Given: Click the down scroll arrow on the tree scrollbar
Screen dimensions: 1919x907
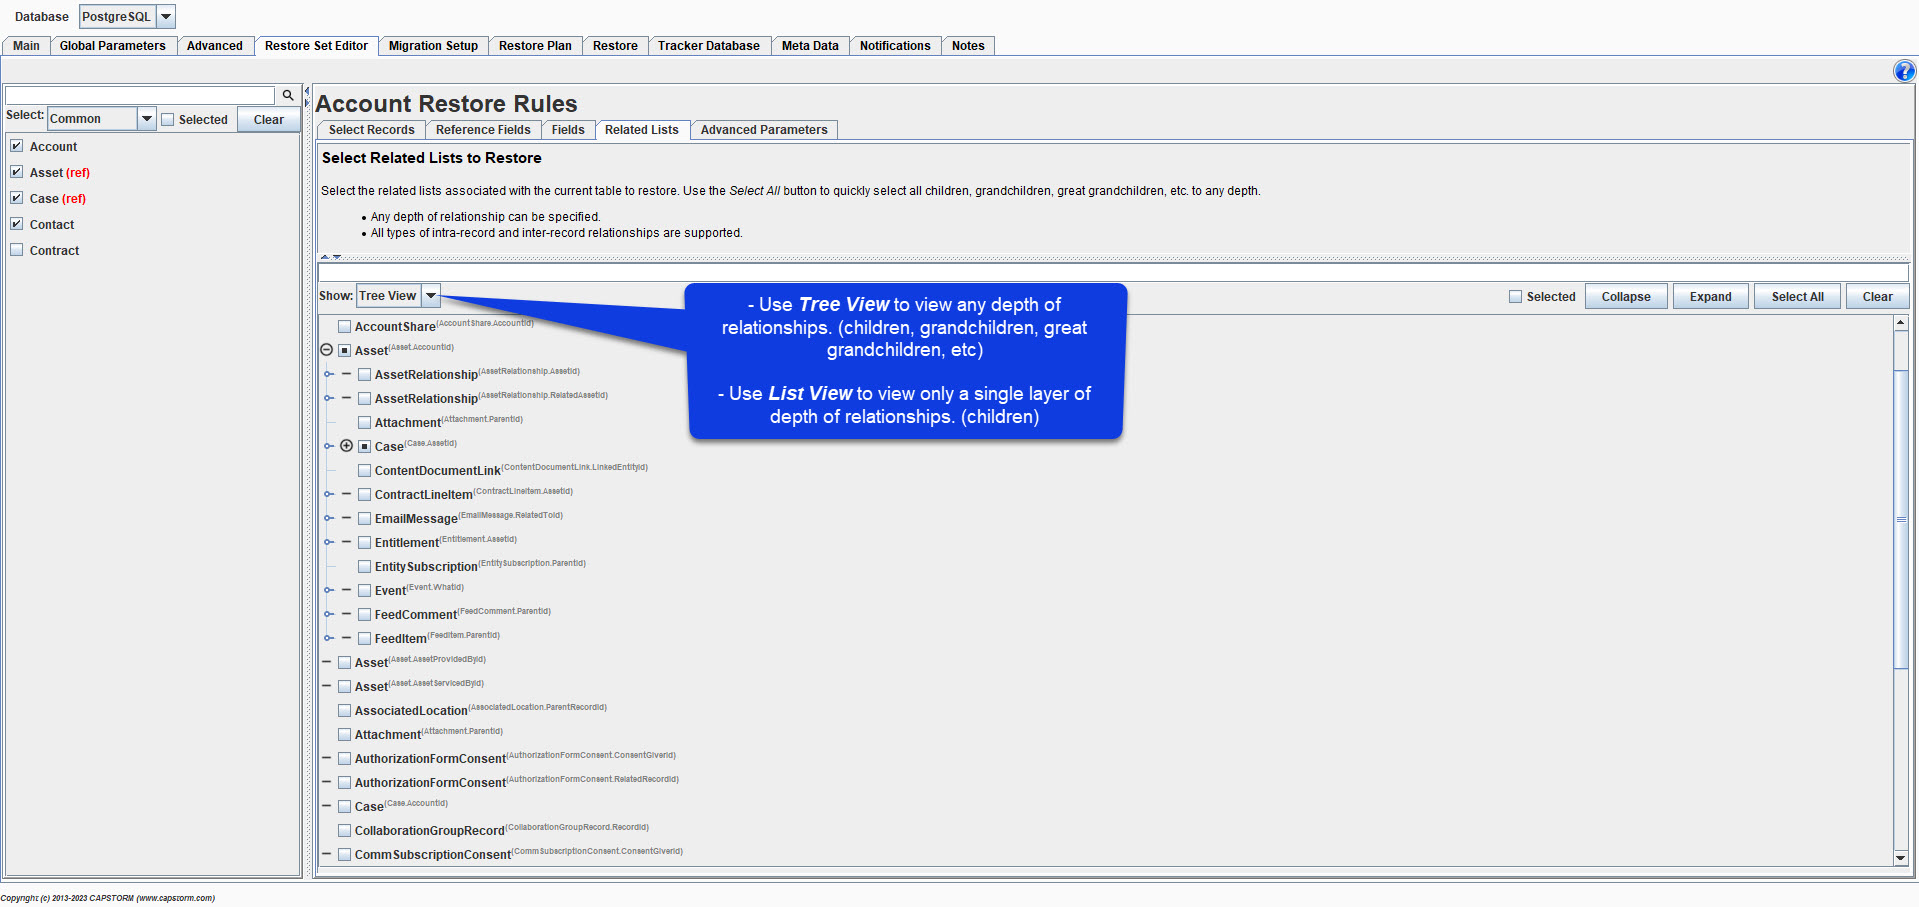Looking at the screenshot, I should [x=1900, y=858].
